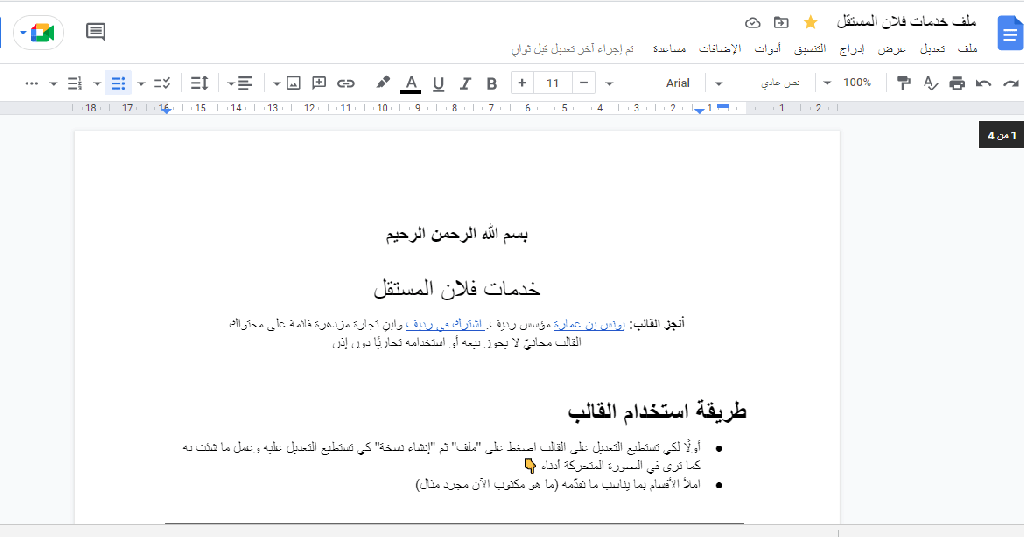Click the document title ملف خدمات فلان المستقل
This screenshot has width=1024, height=537.
coord(906,22)
